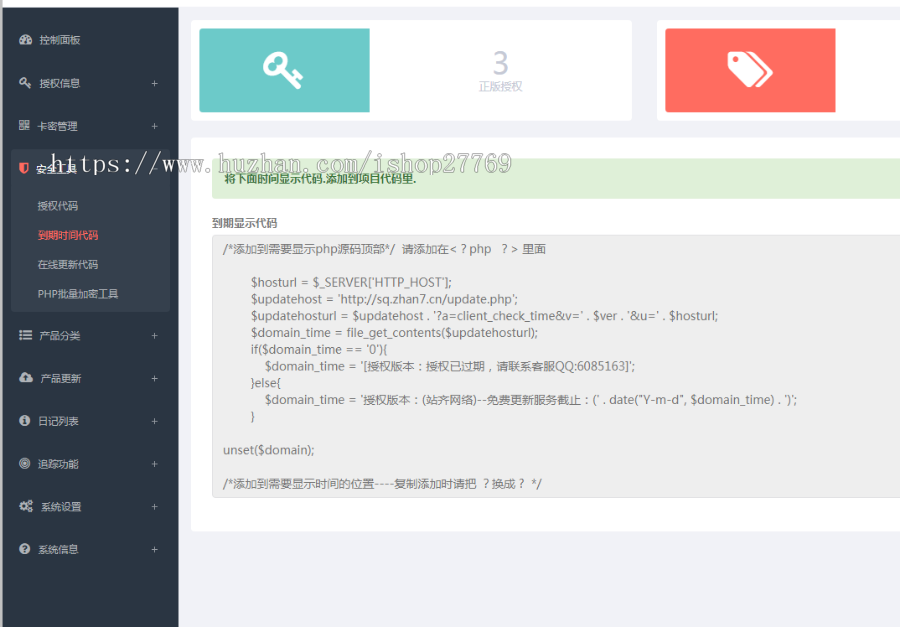Click the list icon beside 产品分类

(25, 335)
